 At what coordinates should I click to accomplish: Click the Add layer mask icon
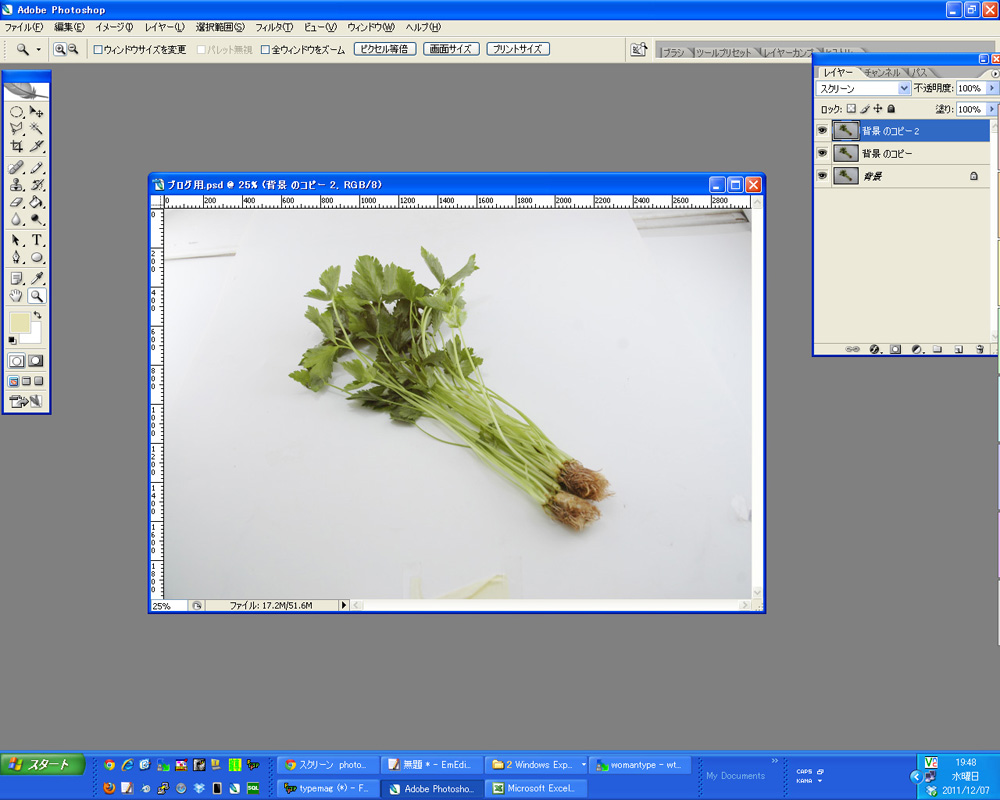[x=895, y=349]
